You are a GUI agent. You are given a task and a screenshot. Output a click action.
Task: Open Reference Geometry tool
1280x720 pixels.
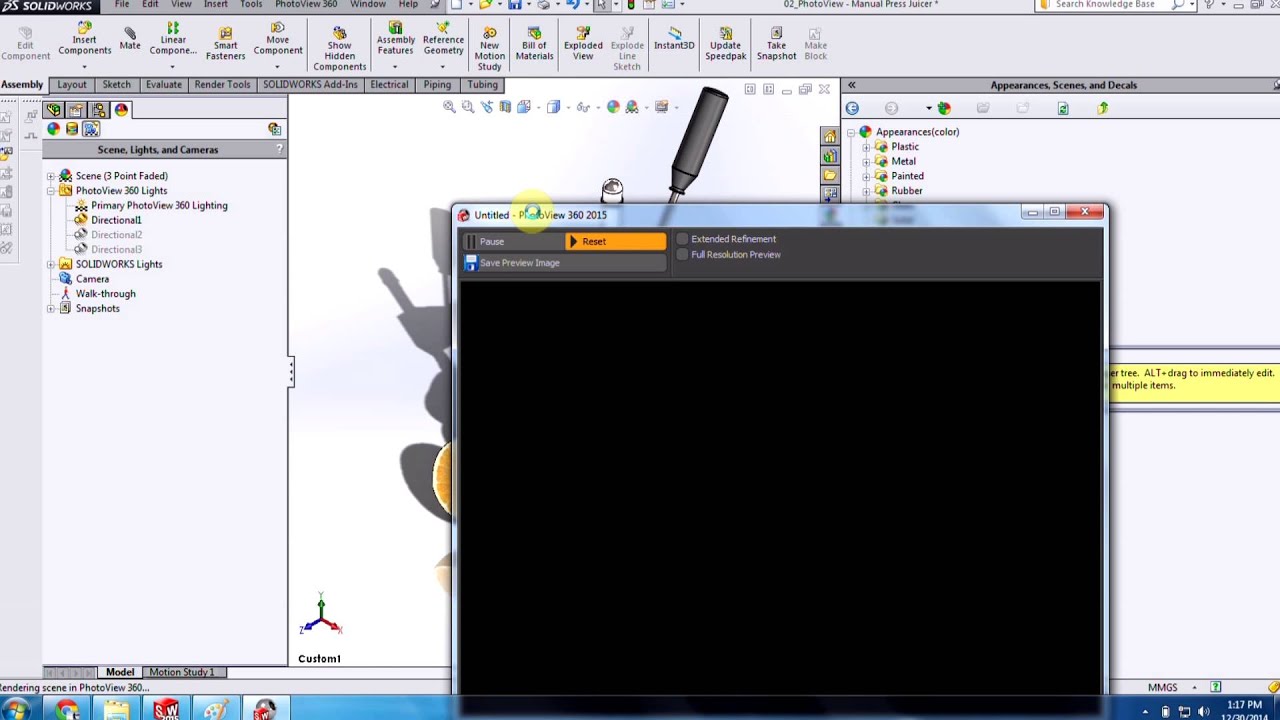click(x=443, y=40)
